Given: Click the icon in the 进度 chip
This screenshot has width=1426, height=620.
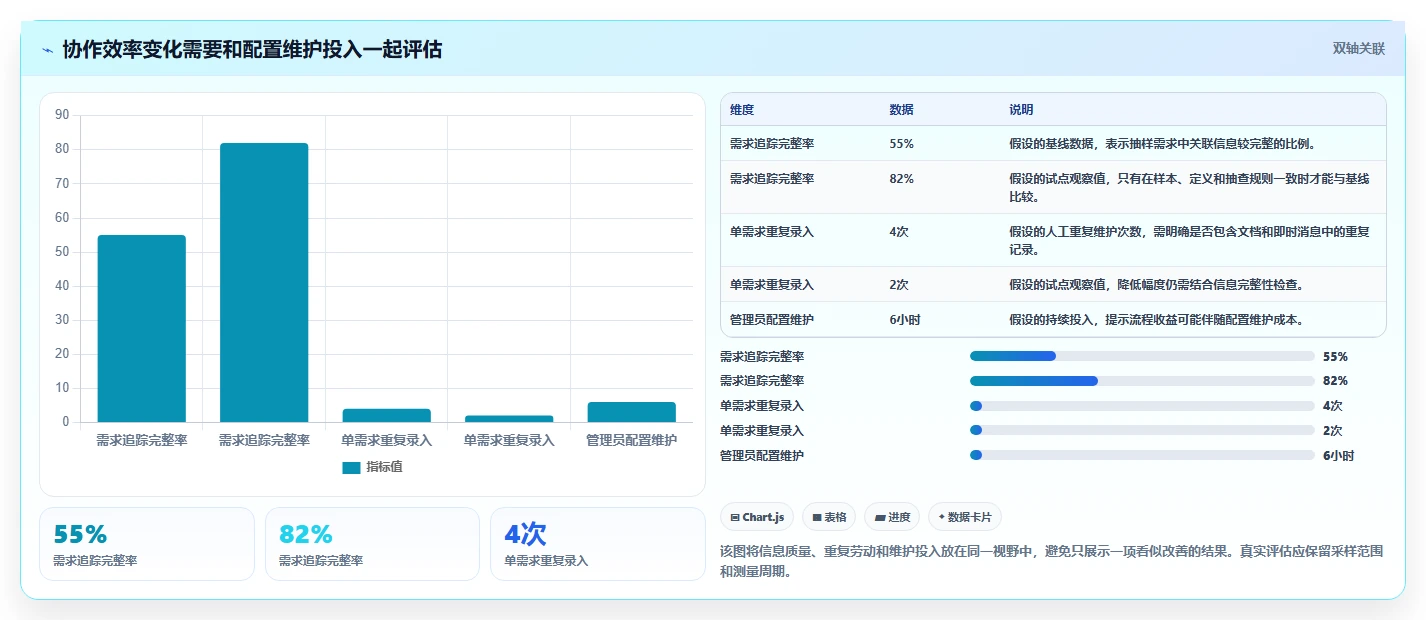Looking at the screenshot, I should (879, 517).
